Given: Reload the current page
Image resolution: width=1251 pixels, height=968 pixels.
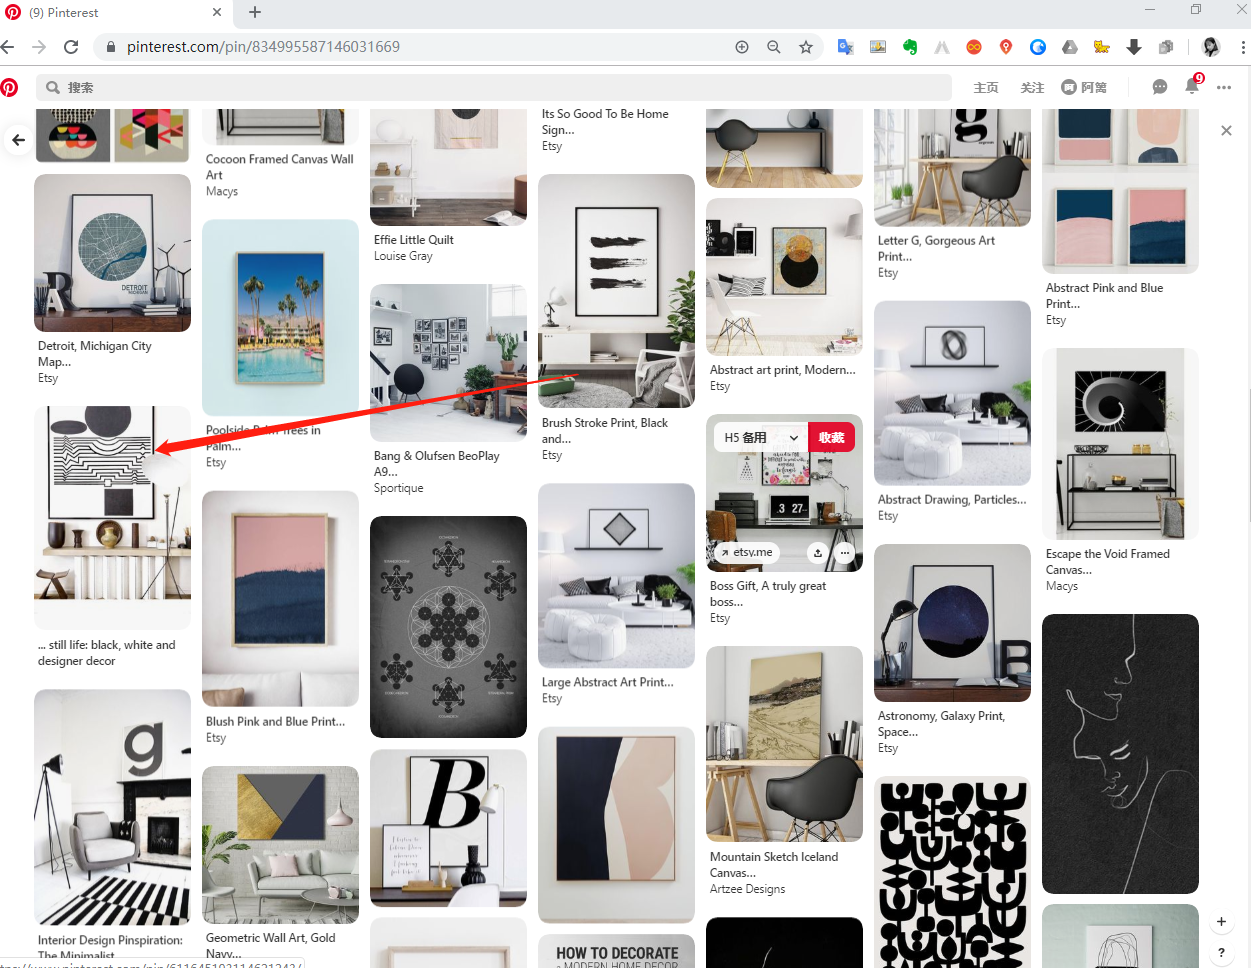Looking at the screenshot, I should (x=71, y=47).
